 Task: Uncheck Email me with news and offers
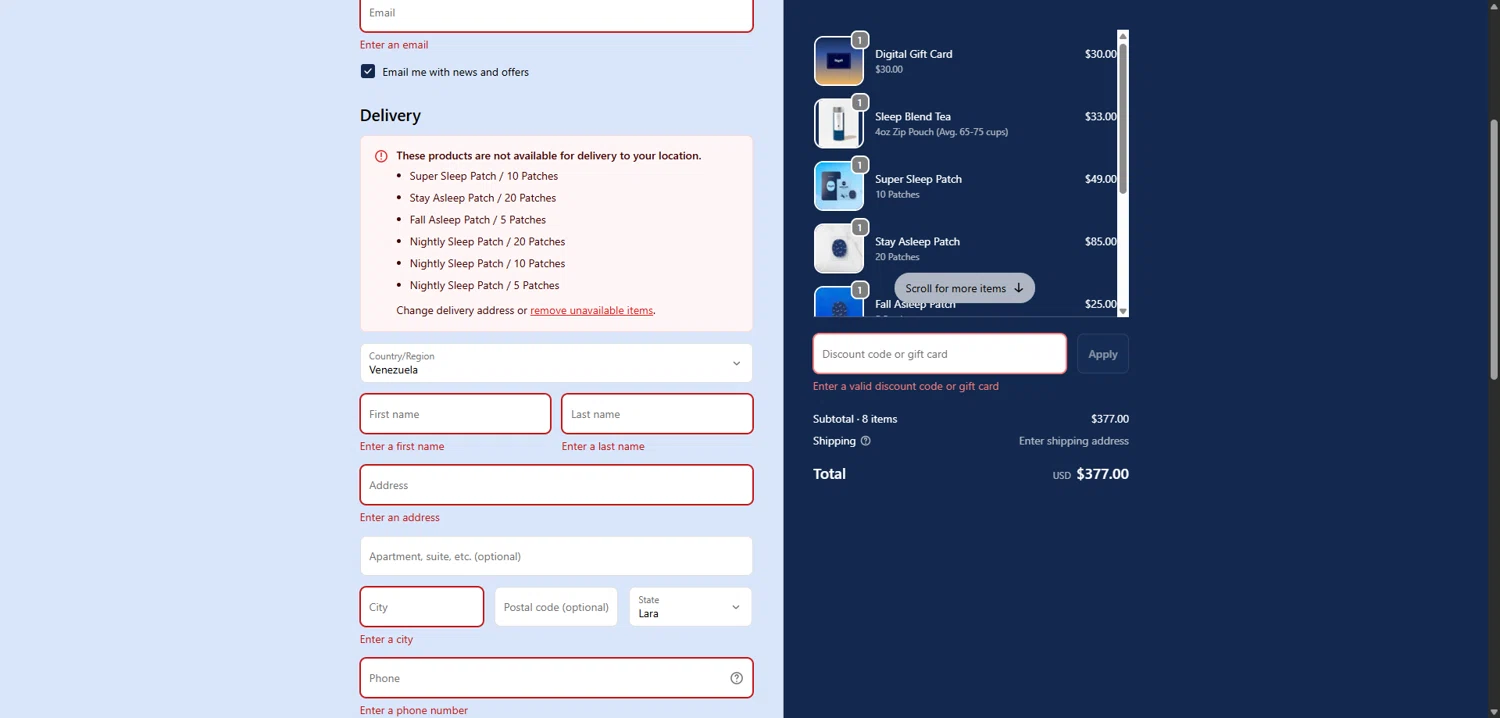point(368,72)
